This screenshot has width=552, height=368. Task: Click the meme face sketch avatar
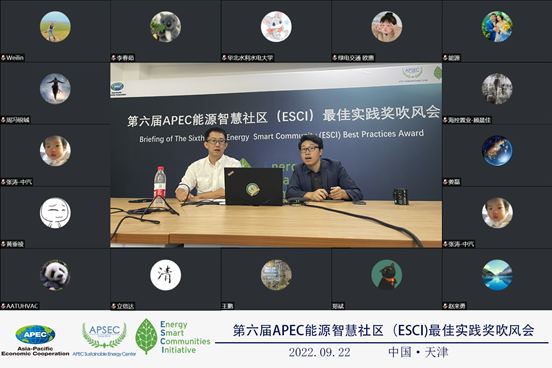[x=55, y=213]
